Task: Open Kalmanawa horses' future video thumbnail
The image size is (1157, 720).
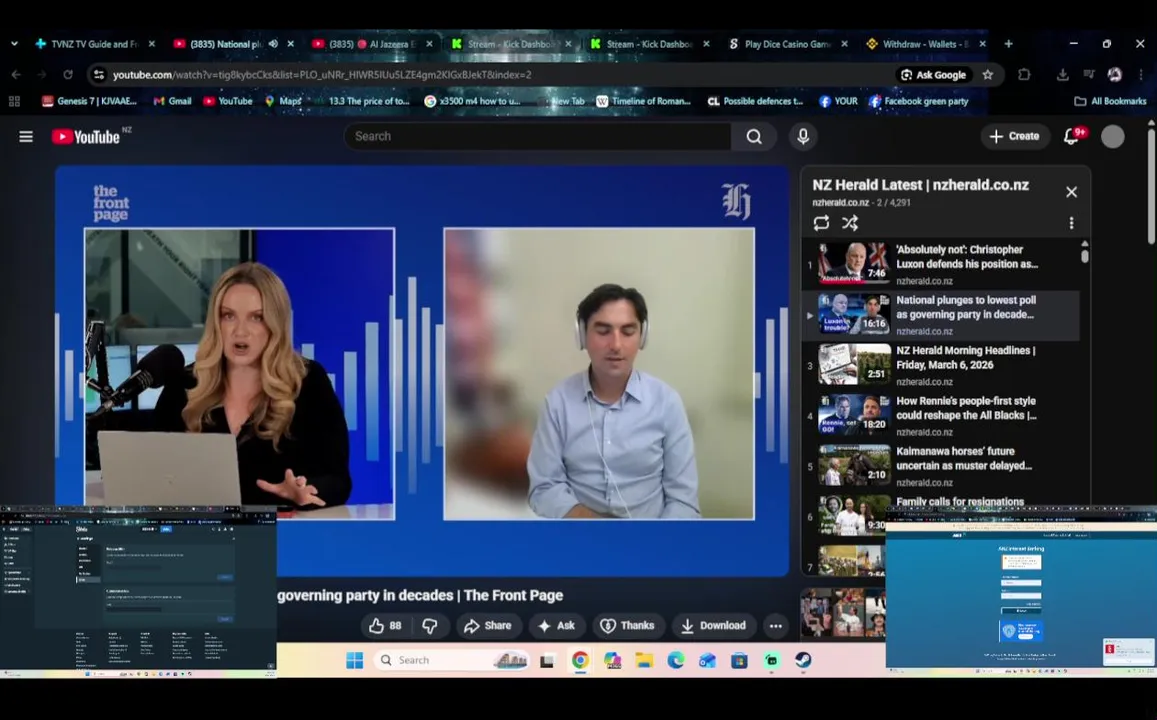Action: point(854,465)
